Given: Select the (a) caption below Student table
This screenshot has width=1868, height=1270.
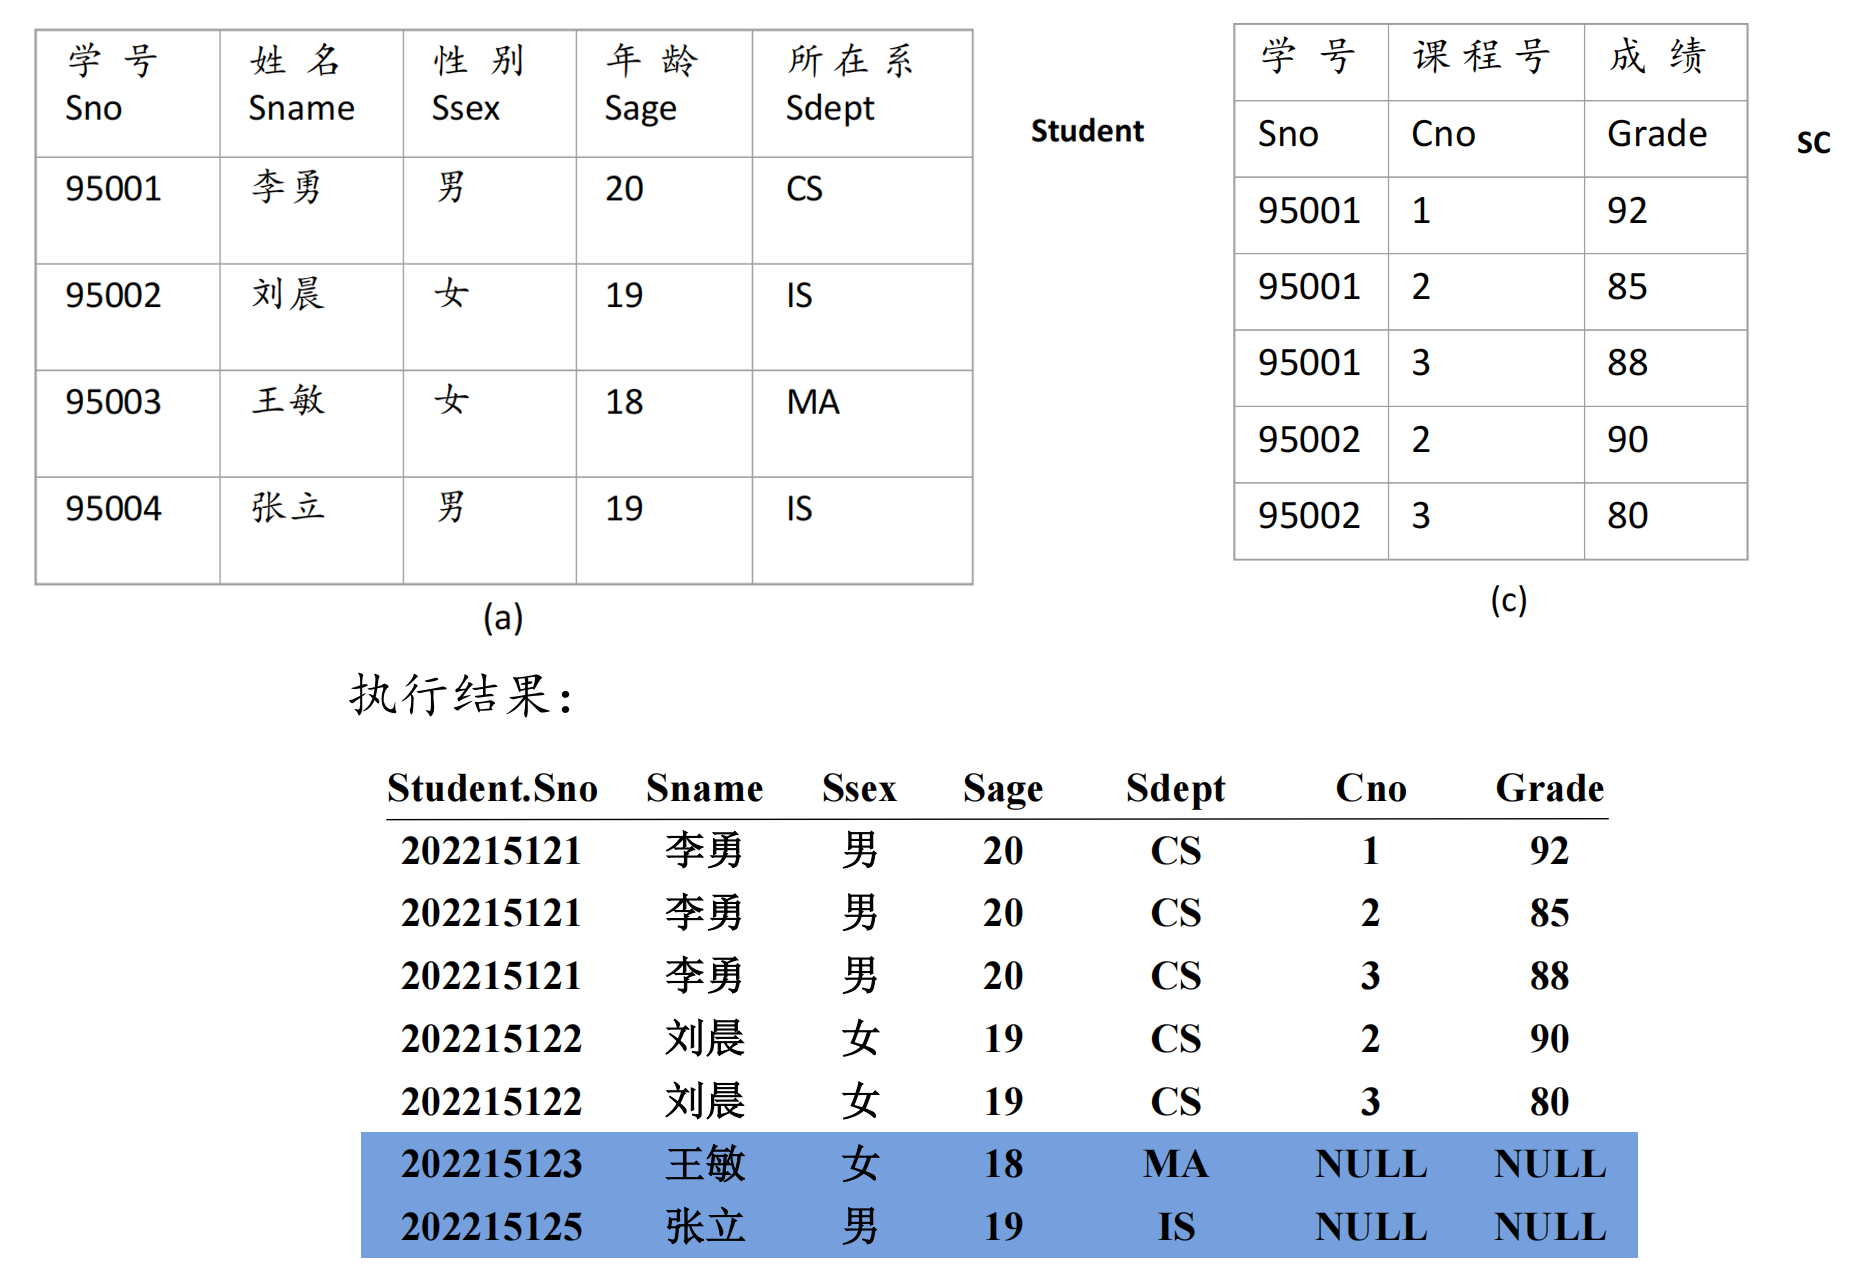Looking at the screenshot, I should 502,618.
